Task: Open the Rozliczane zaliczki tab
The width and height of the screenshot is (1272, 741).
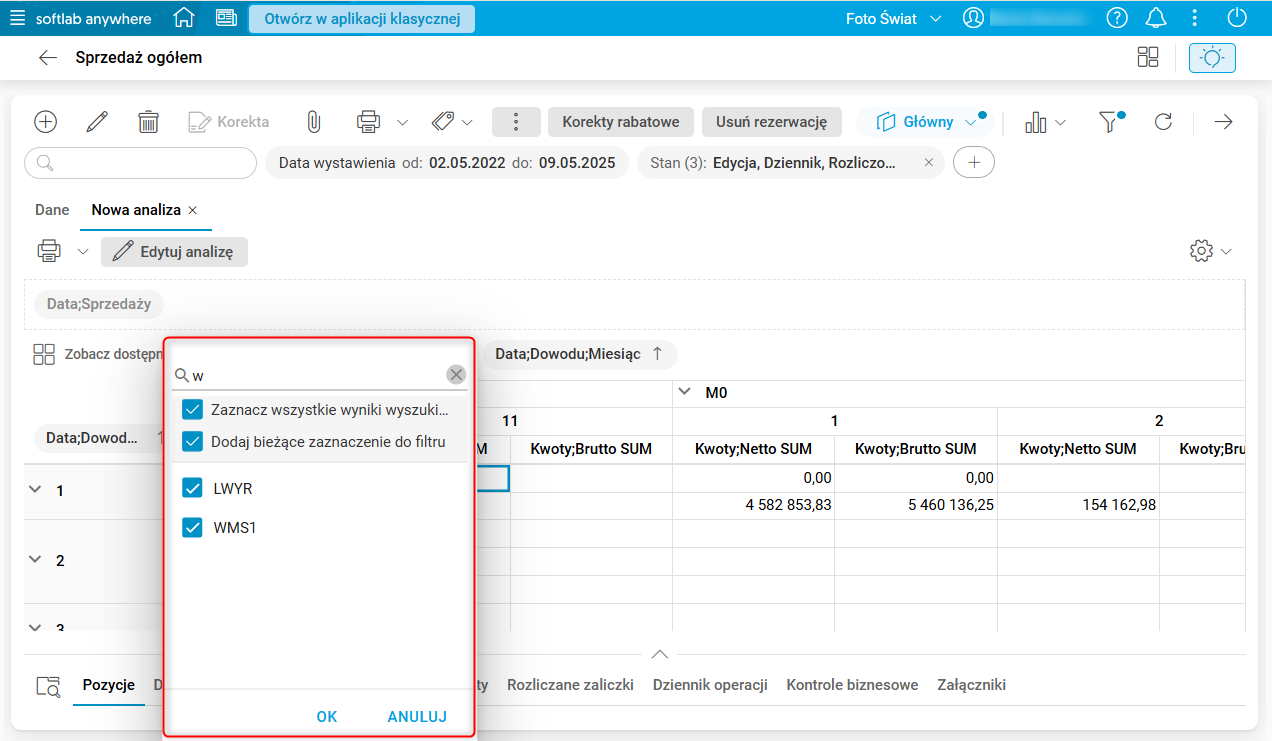Action: (570, 685)
